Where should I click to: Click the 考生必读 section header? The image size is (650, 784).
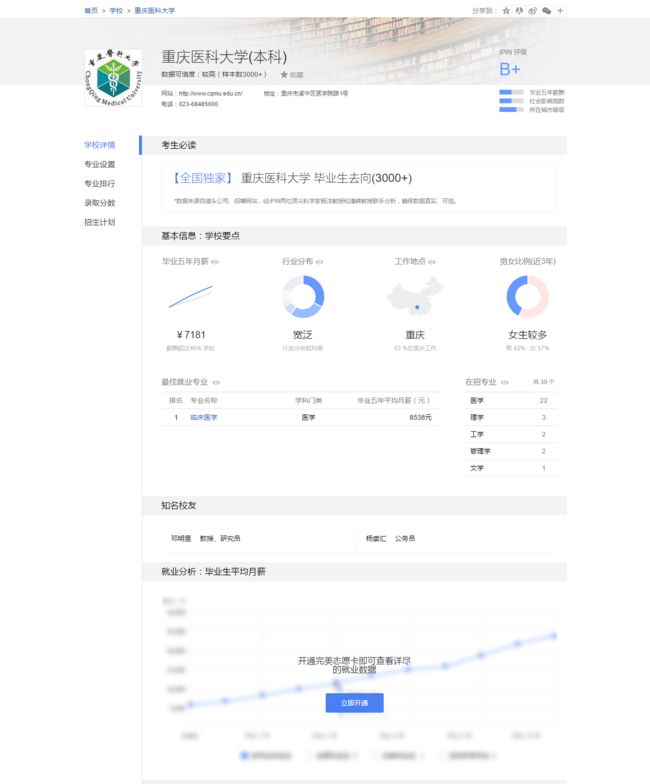coord(354,145)
